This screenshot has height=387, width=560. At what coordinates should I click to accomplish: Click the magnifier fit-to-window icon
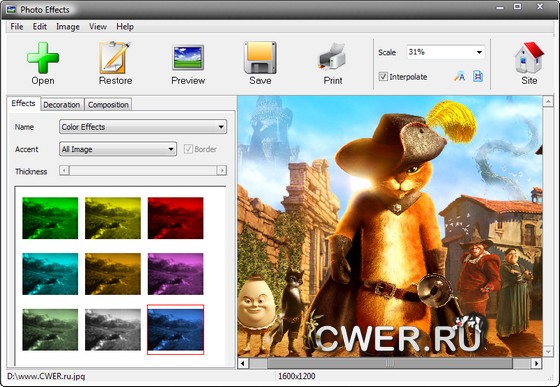(459, 76)
